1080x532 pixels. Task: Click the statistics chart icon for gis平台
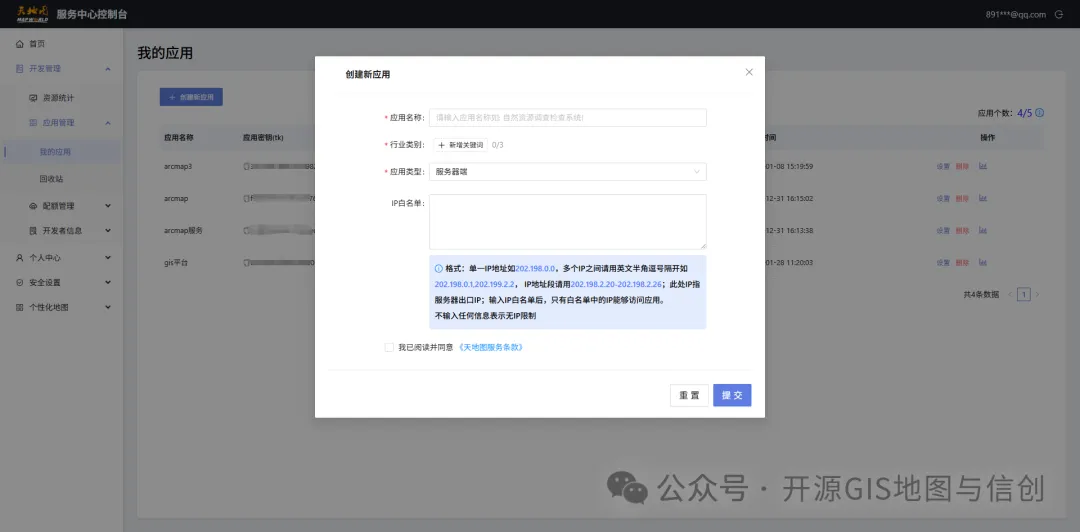[x=983, y=263]
